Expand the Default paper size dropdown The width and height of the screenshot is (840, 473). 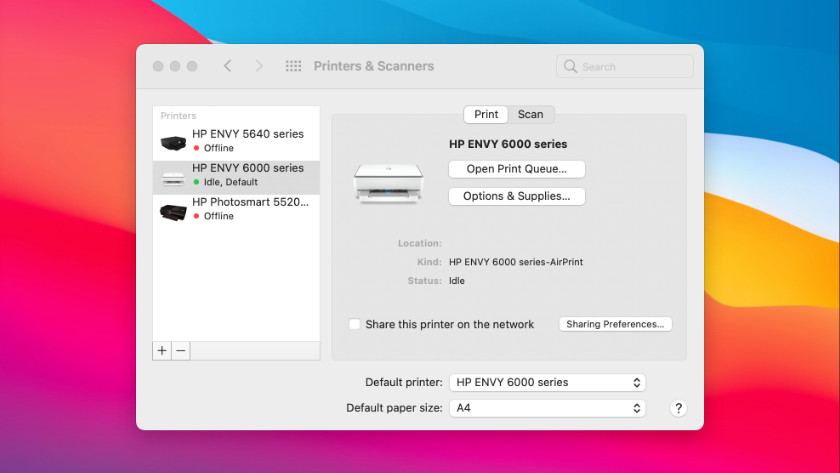click(x=546, y=408)
